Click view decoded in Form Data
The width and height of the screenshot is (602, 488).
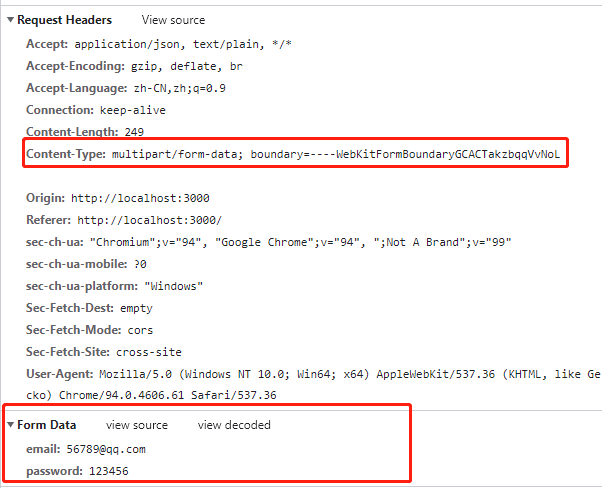pos(234,425)
